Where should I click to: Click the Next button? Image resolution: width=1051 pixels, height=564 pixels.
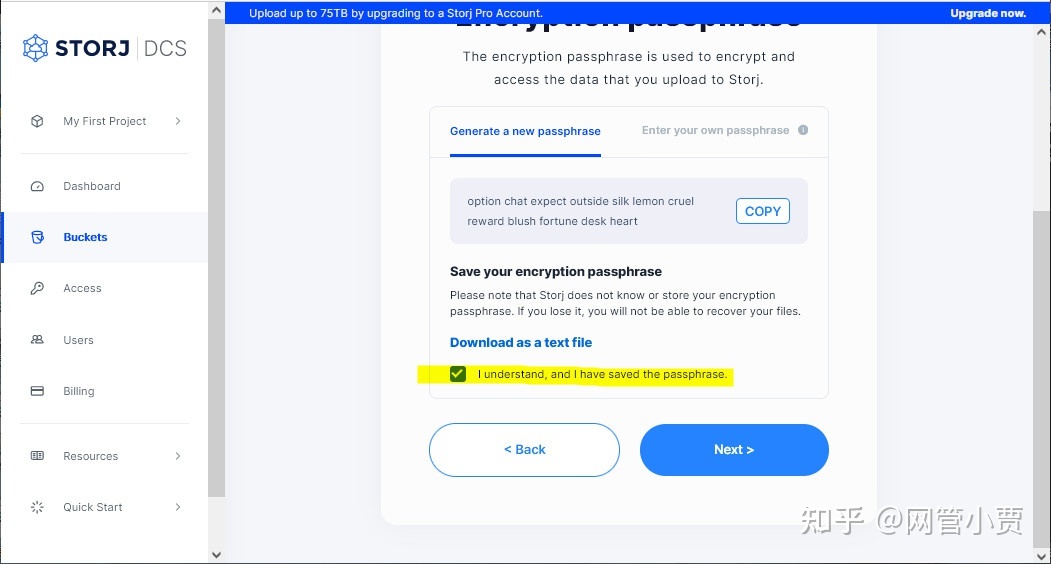point(734,450)
